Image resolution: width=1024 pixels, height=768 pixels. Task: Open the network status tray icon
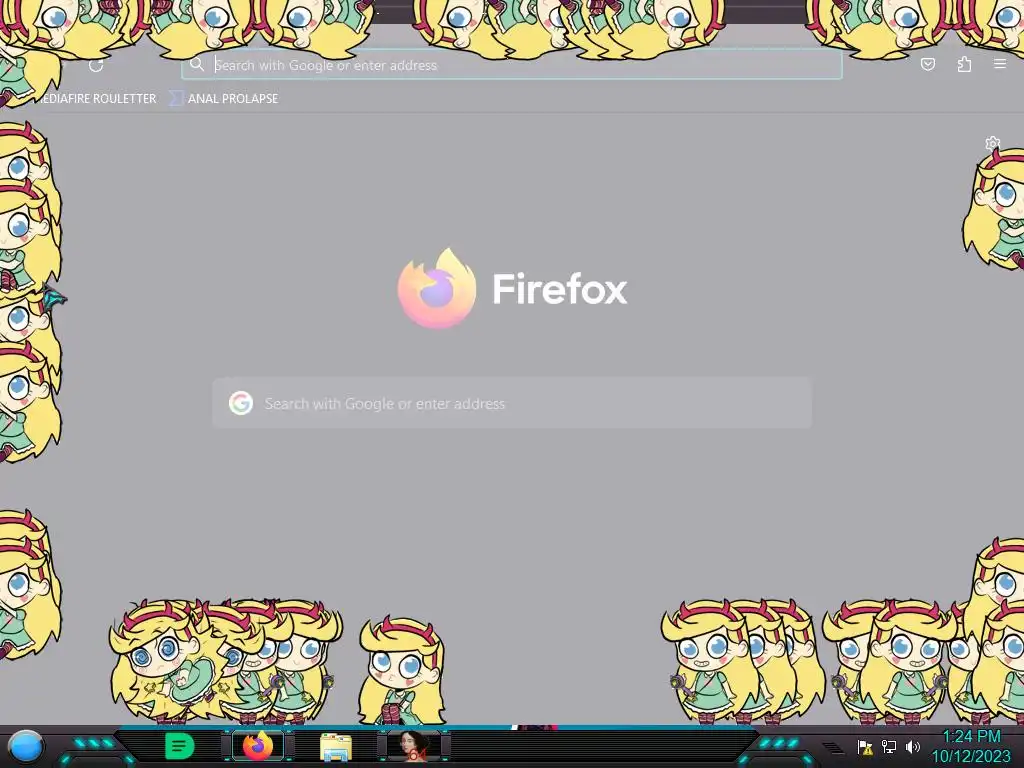click(889, 746)
